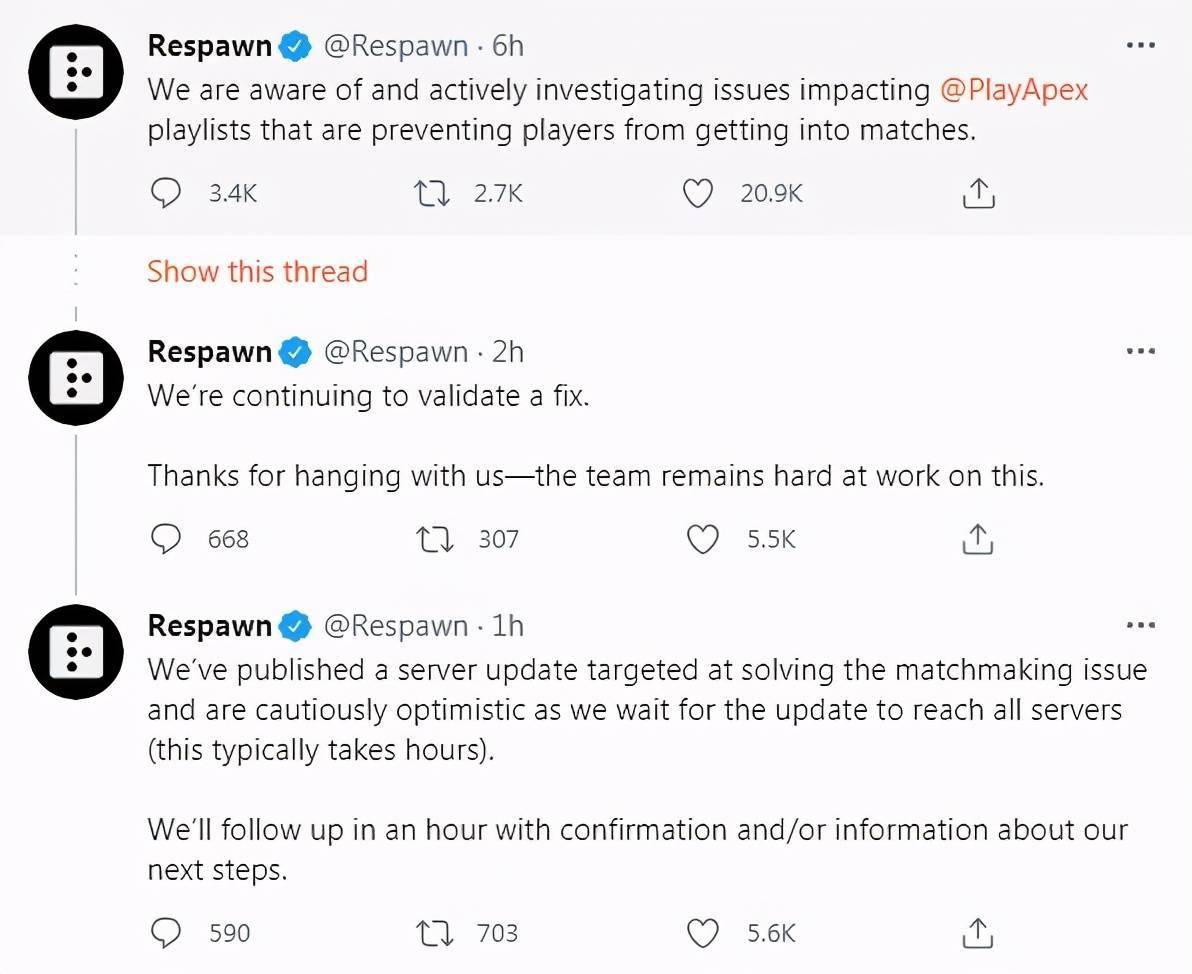Screen dimensions: 1192x974
Task: Like the tweet with 20.9K likes
Action: point(697,193)
